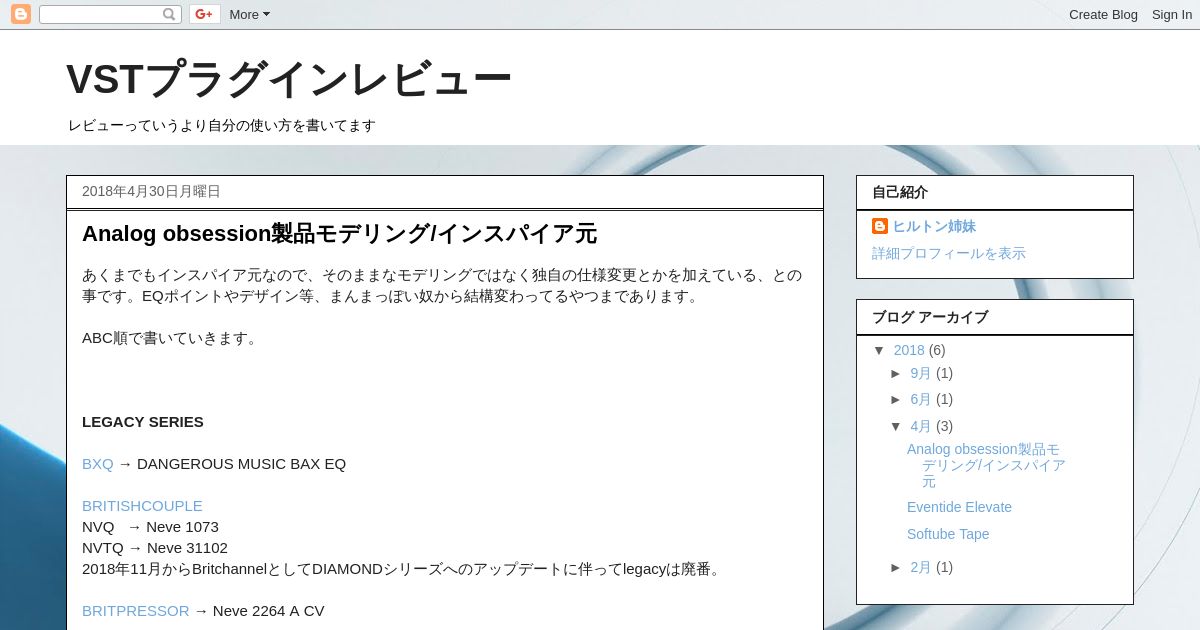
Task: Click the Sign In link
Action: tap(1172, 14)
